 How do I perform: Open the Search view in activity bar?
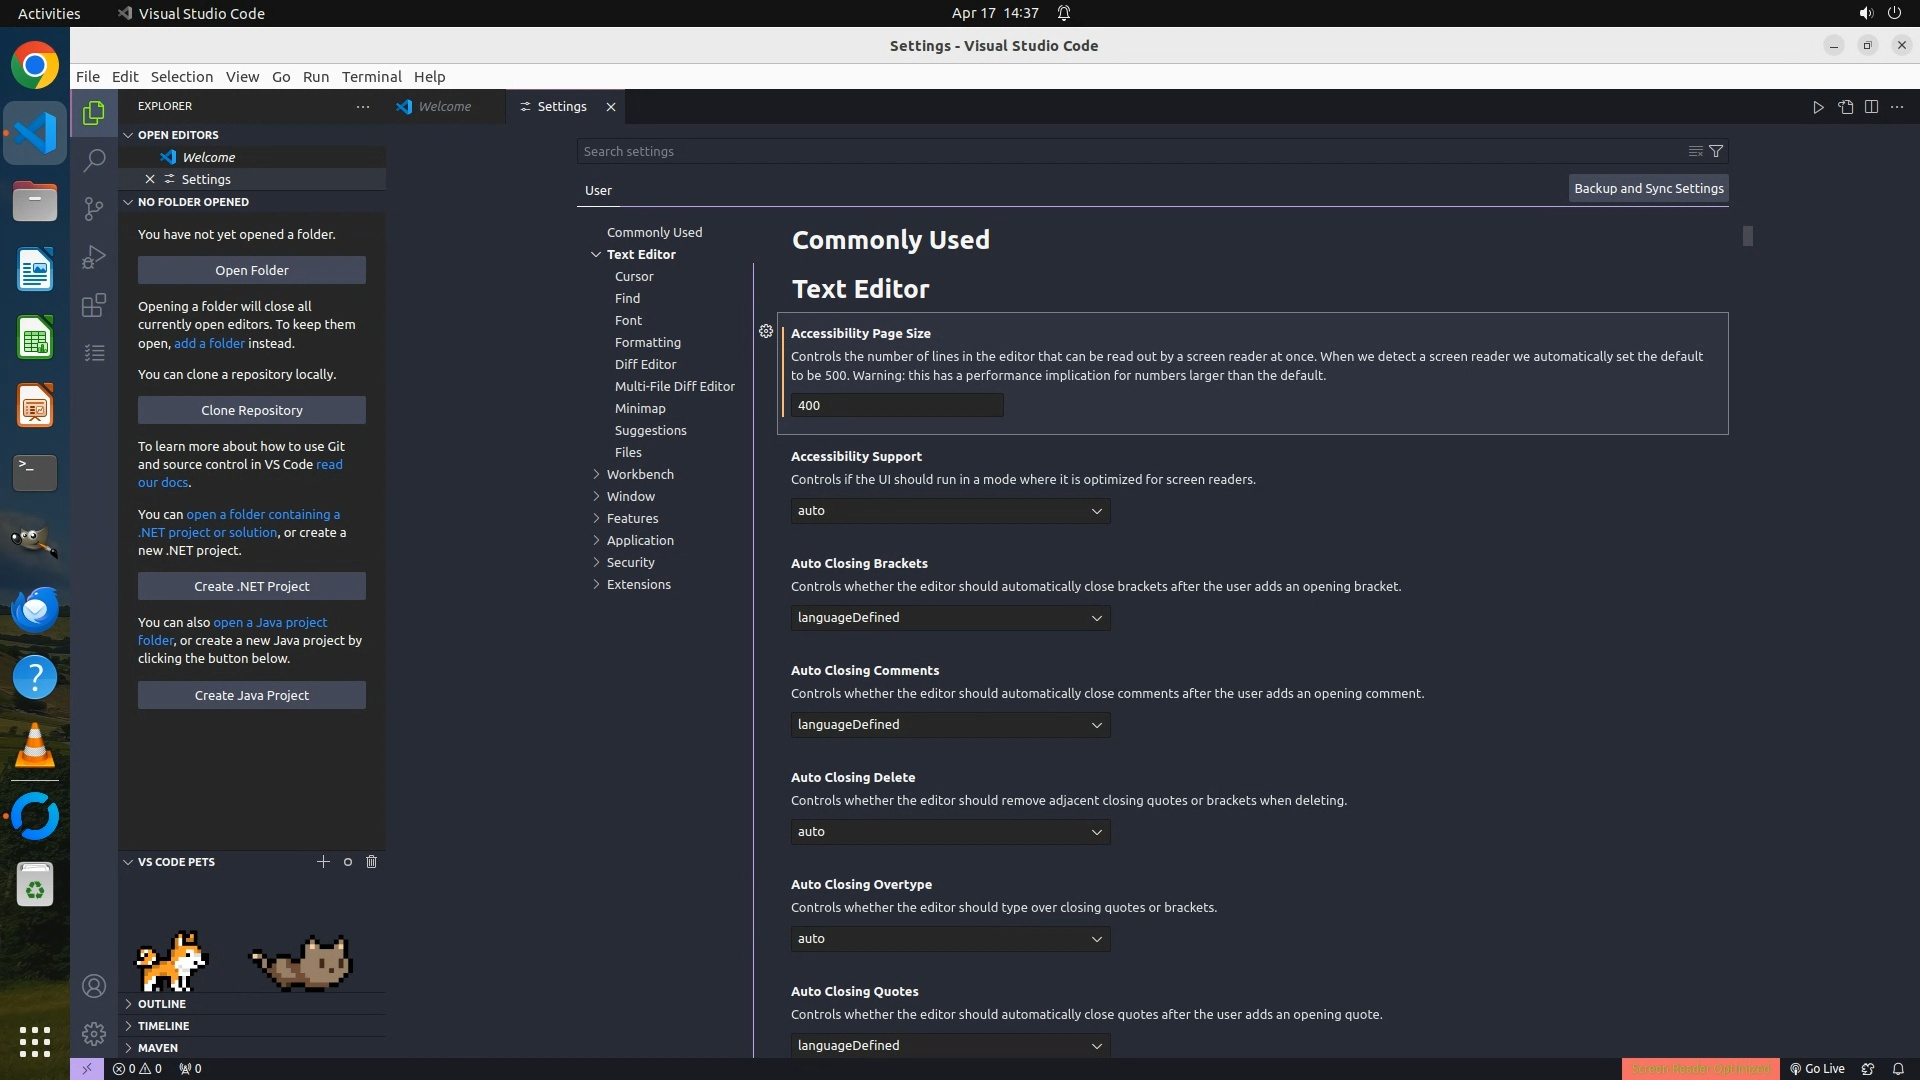tap(94, 160)
